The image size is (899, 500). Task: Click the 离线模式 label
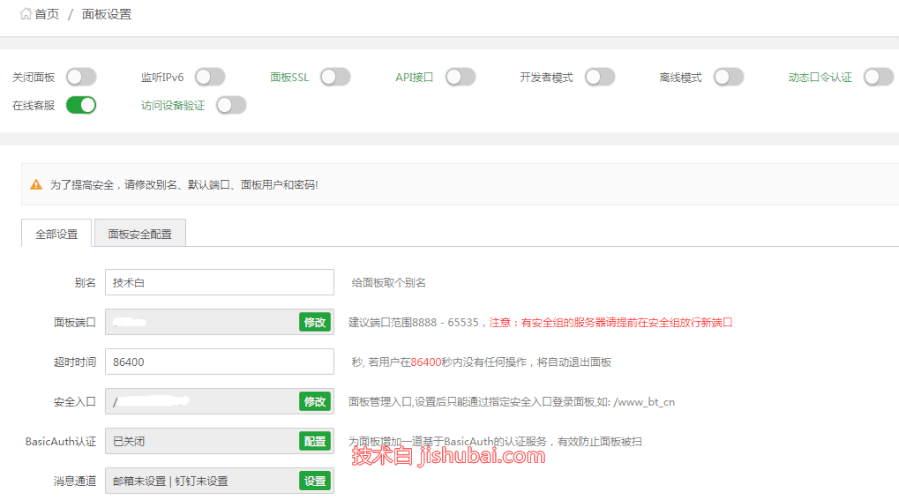pos(681,77)
